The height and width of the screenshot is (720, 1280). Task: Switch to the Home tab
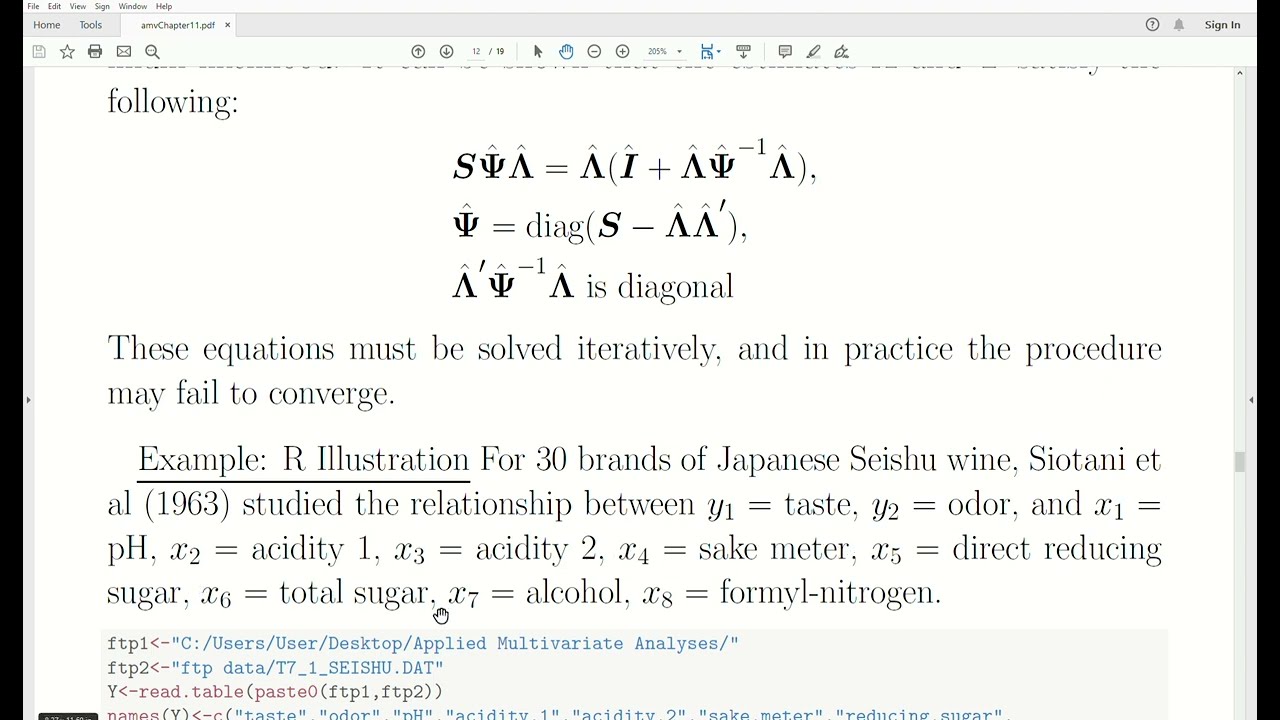click(46, 25)
